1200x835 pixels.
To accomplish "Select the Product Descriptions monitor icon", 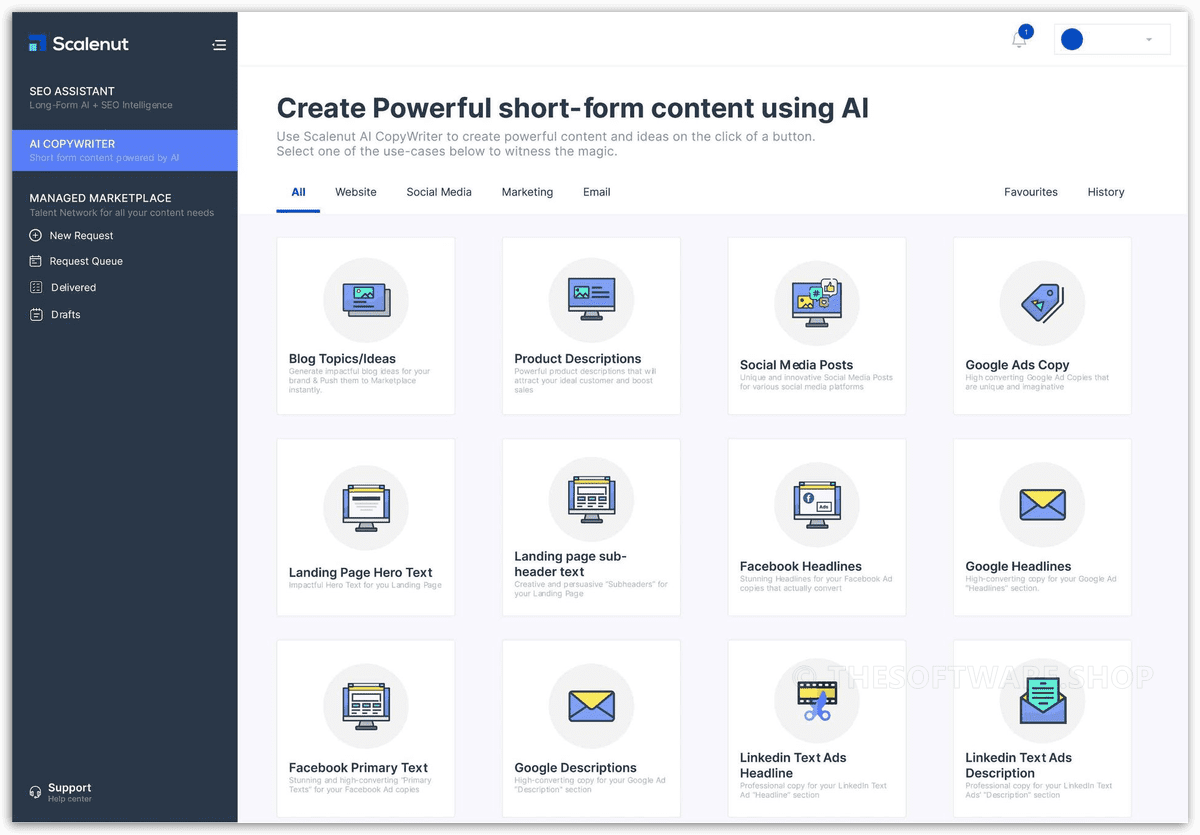I will (x=591, y=299).
